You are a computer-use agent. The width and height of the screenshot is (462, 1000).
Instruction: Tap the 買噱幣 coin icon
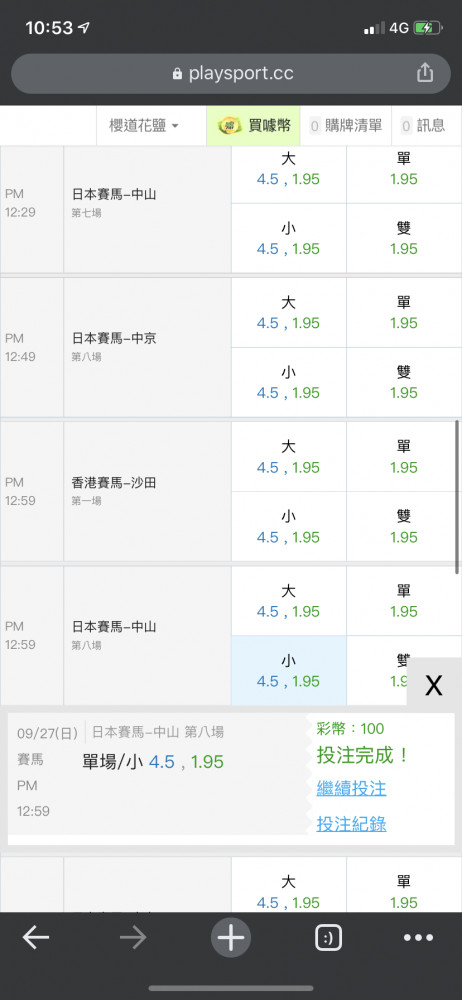click(x=229, y=126)
